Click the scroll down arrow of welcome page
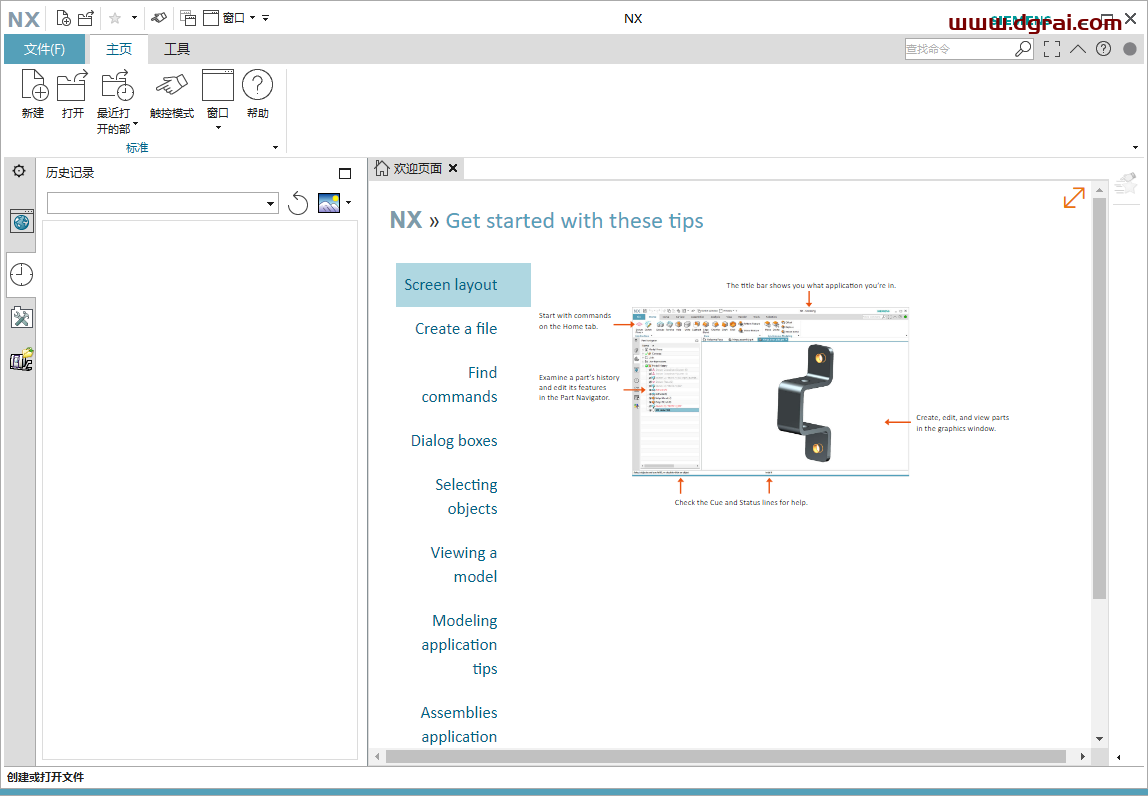The image size is (1148, 796). click(1099, 739)
